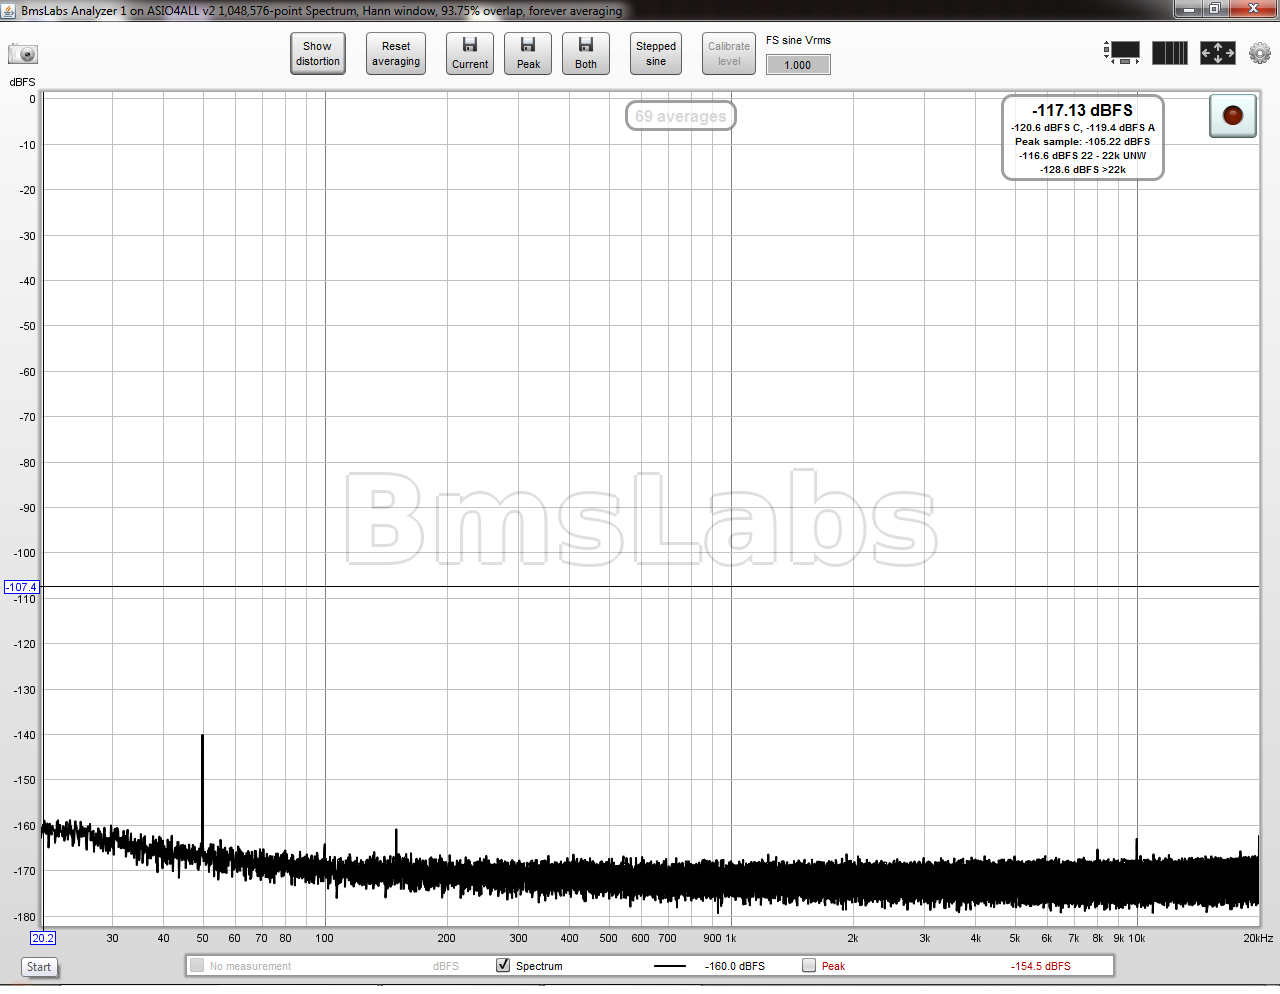
Task: Toggle the graph scrollbars icon
Action: (x=1122, y=53)
